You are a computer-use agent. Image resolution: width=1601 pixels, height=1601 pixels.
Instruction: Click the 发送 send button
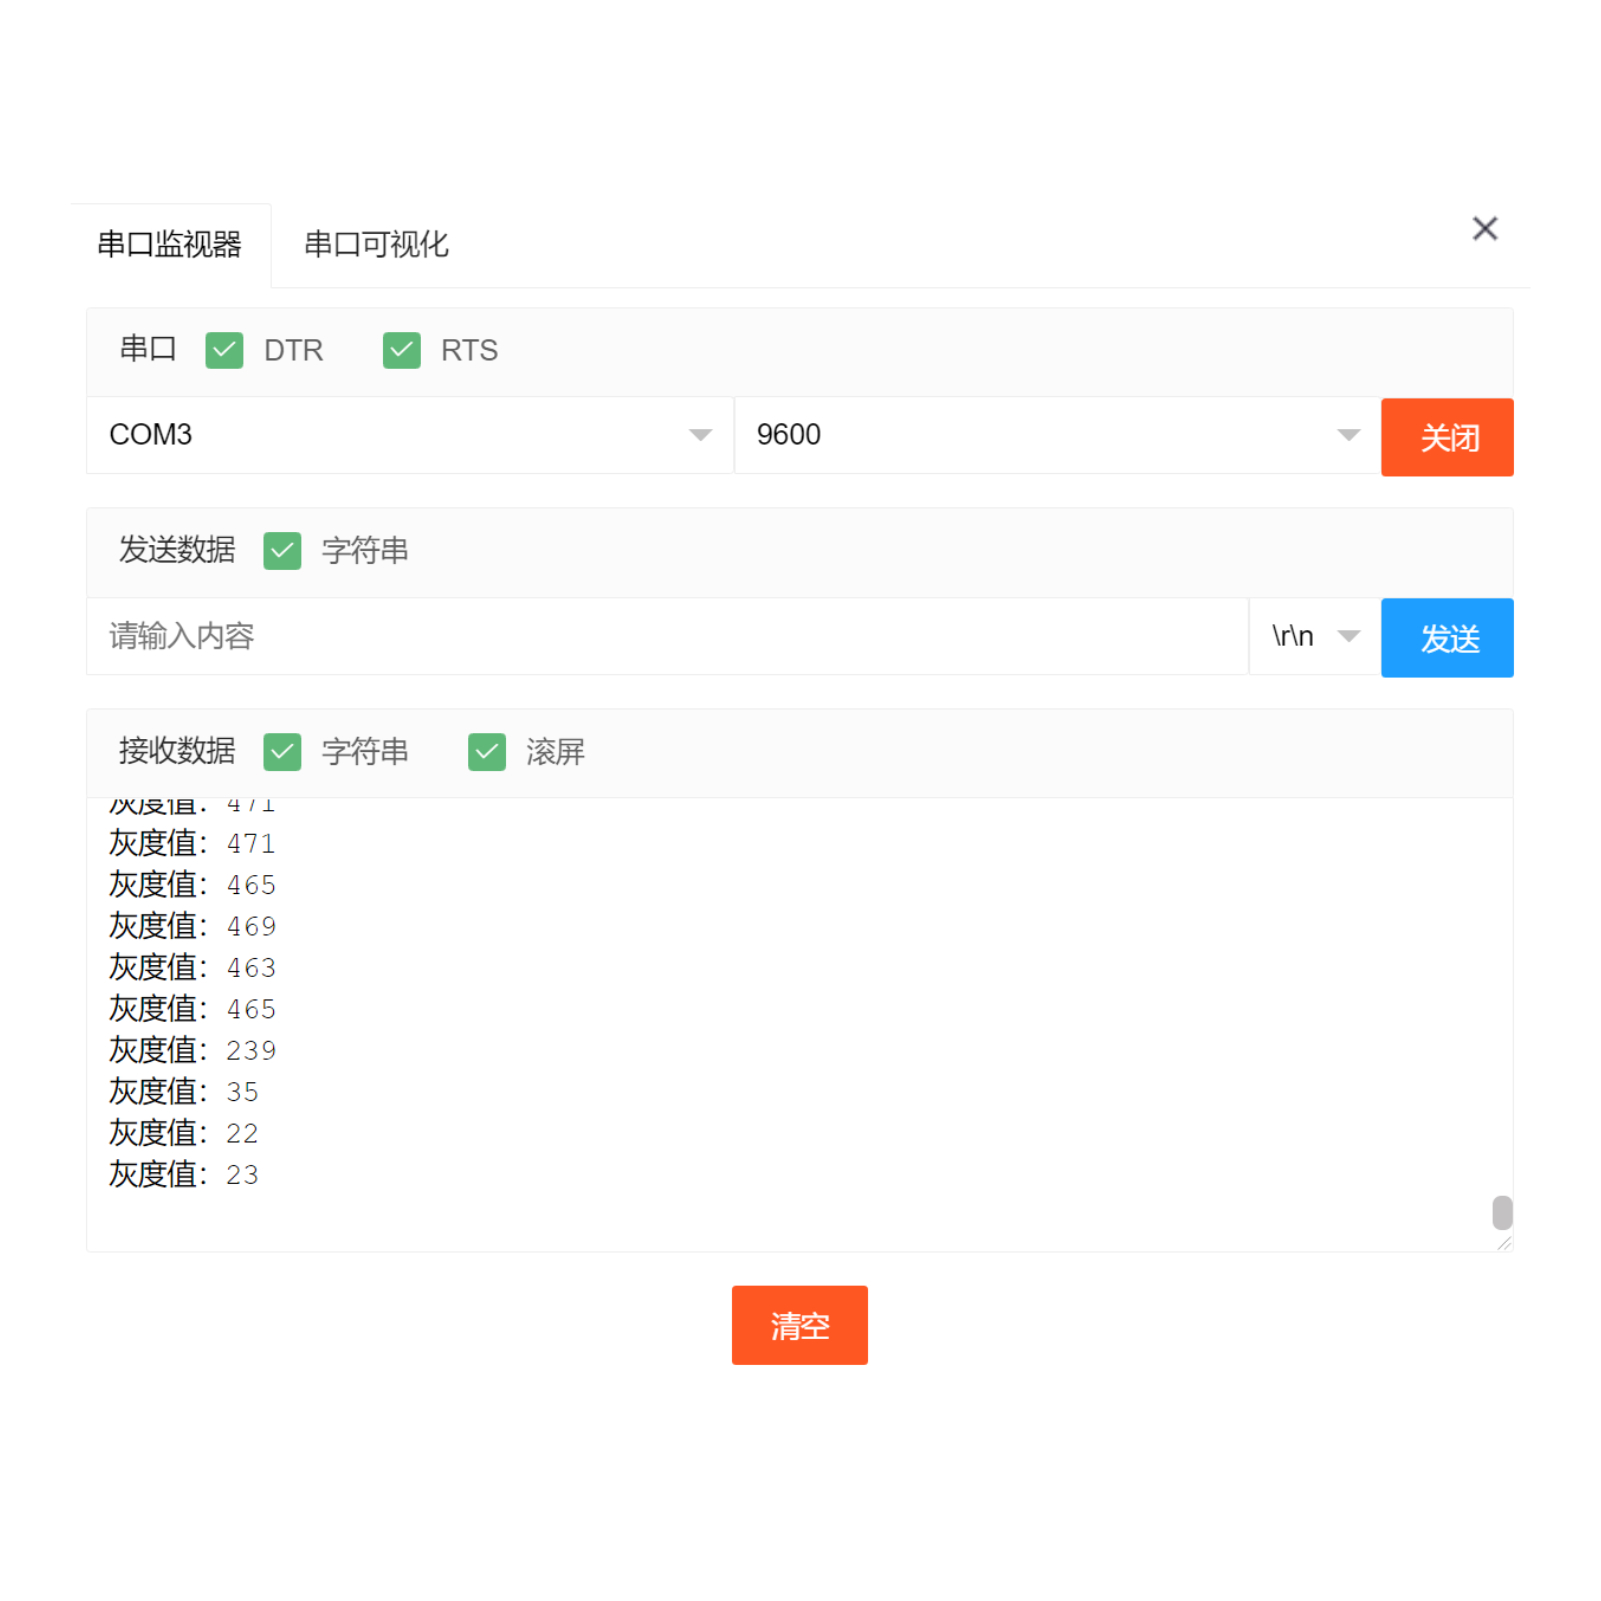(x=1447, y=637)
